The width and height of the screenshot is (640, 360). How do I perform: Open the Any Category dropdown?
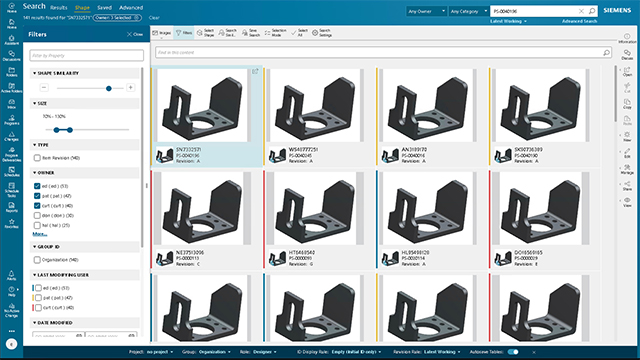(469, 11)
